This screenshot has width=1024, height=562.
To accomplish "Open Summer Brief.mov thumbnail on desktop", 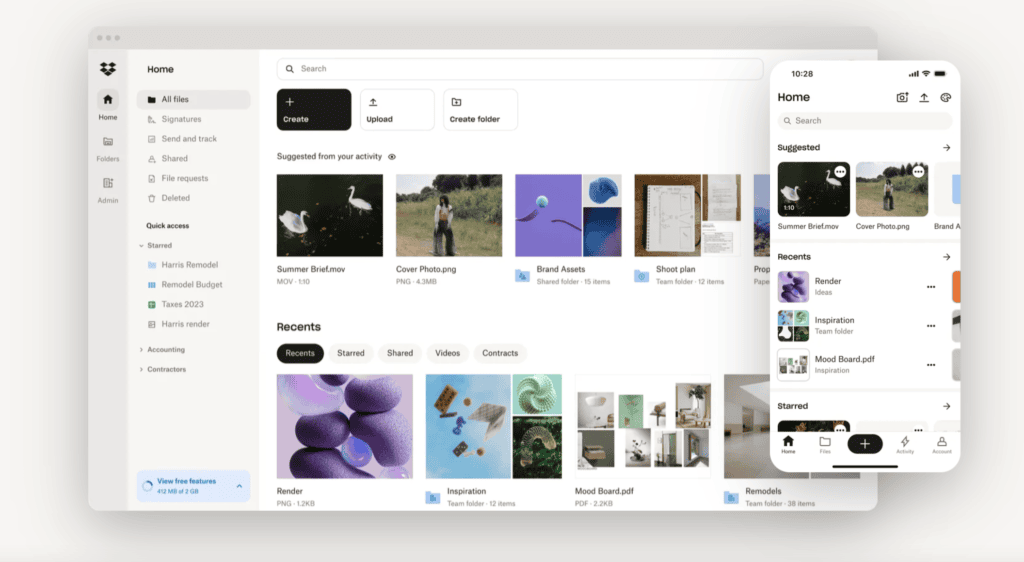I will [x=330, y=215].
